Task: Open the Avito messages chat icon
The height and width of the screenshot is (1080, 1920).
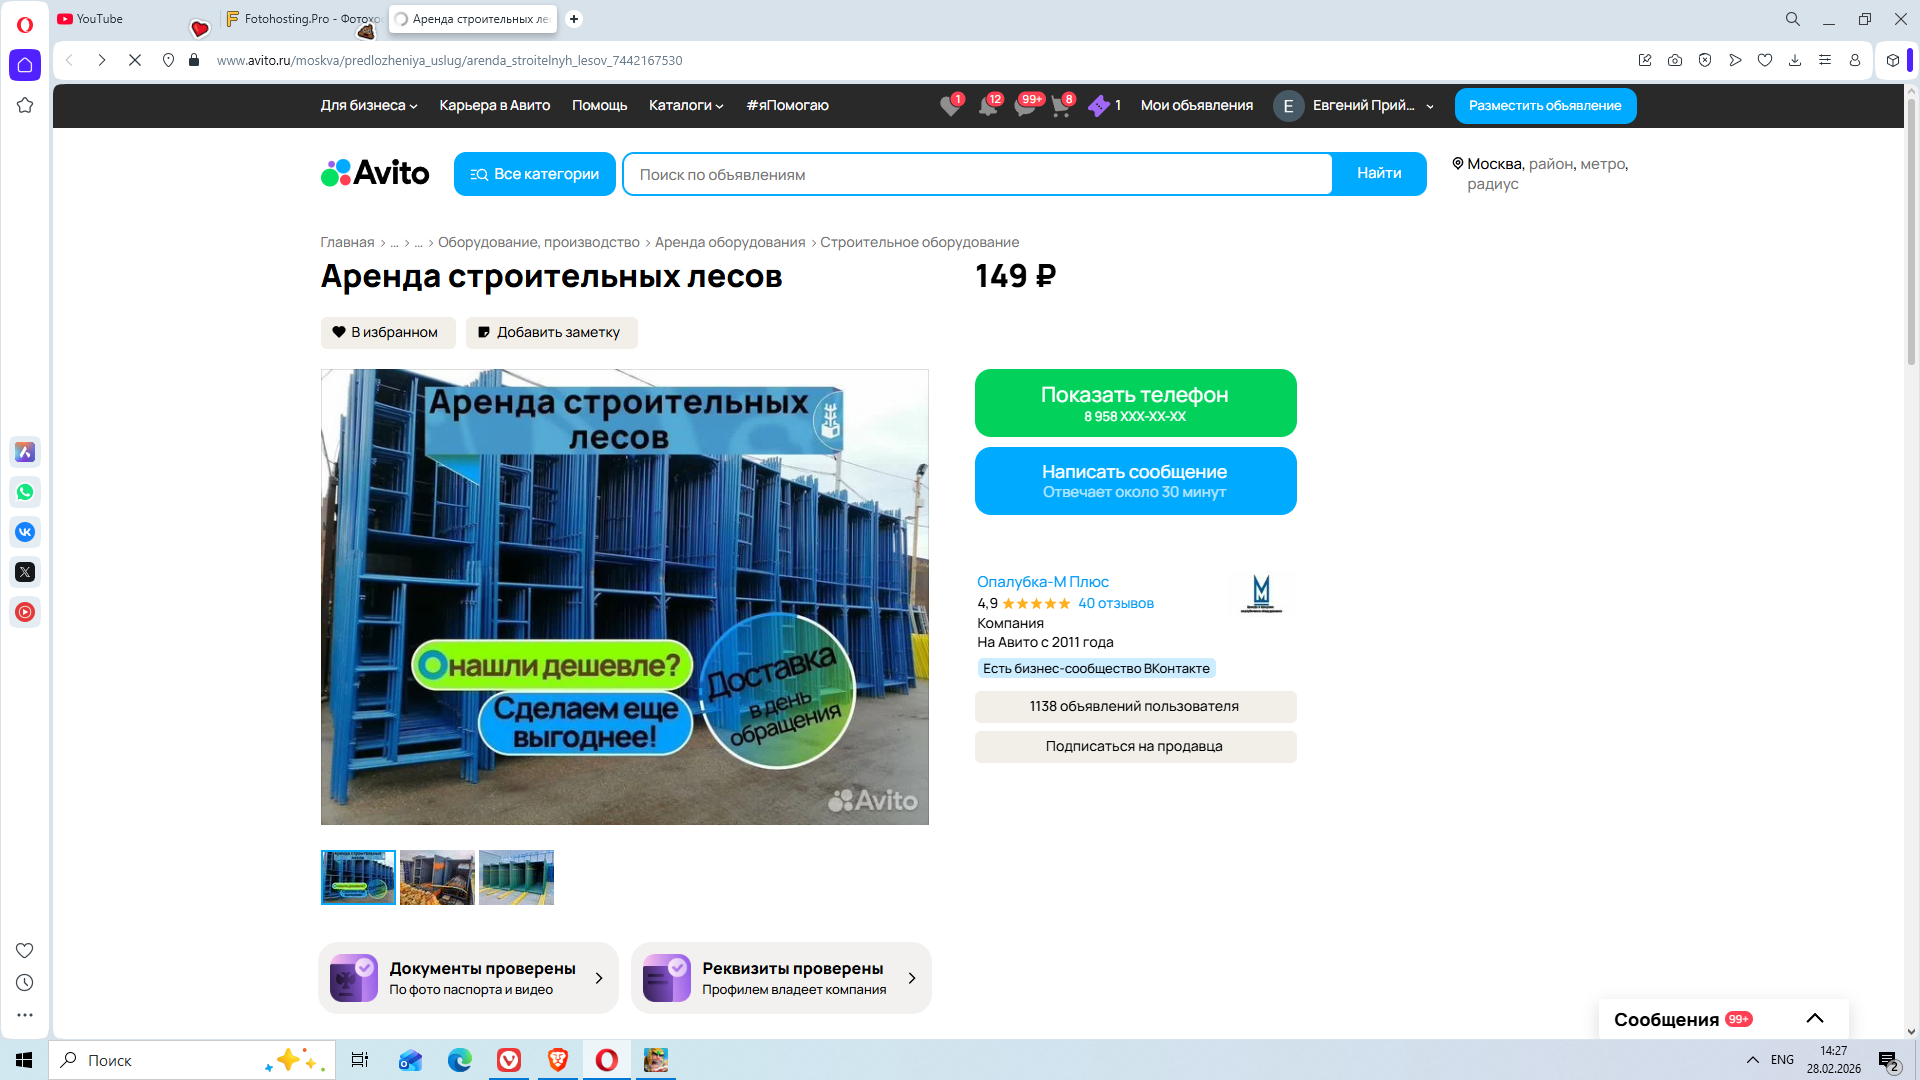Action: [x=1025, y=106]
